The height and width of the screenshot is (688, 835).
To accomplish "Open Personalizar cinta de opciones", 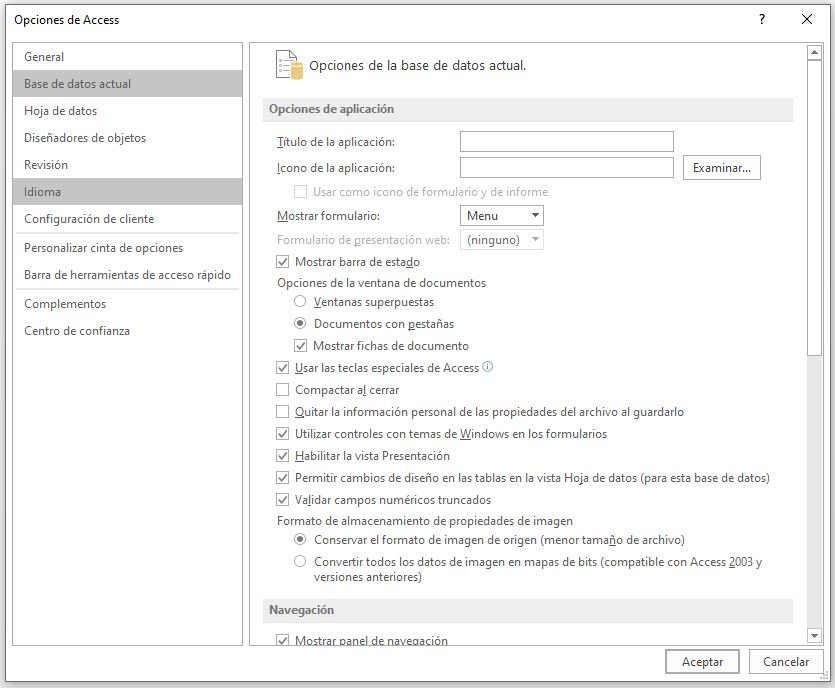I will [x=127, y=248].
